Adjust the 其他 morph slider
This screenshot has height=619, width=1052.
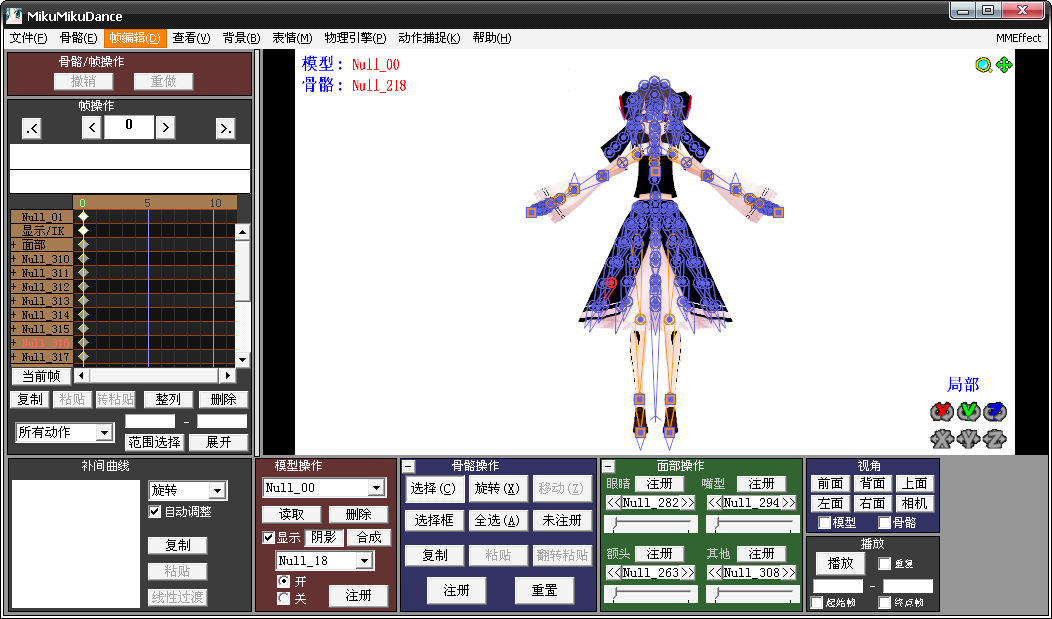click(752, 594)
